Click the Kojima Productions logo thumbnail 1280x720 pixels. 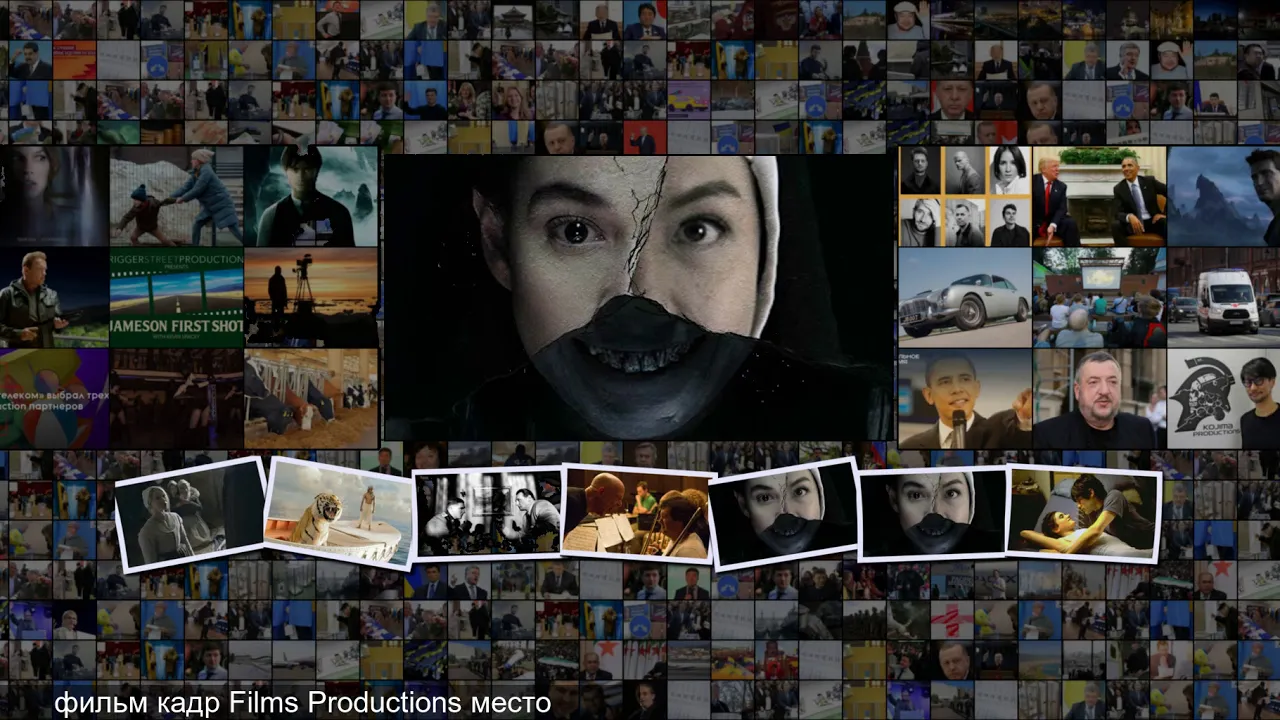point(1223,398)
